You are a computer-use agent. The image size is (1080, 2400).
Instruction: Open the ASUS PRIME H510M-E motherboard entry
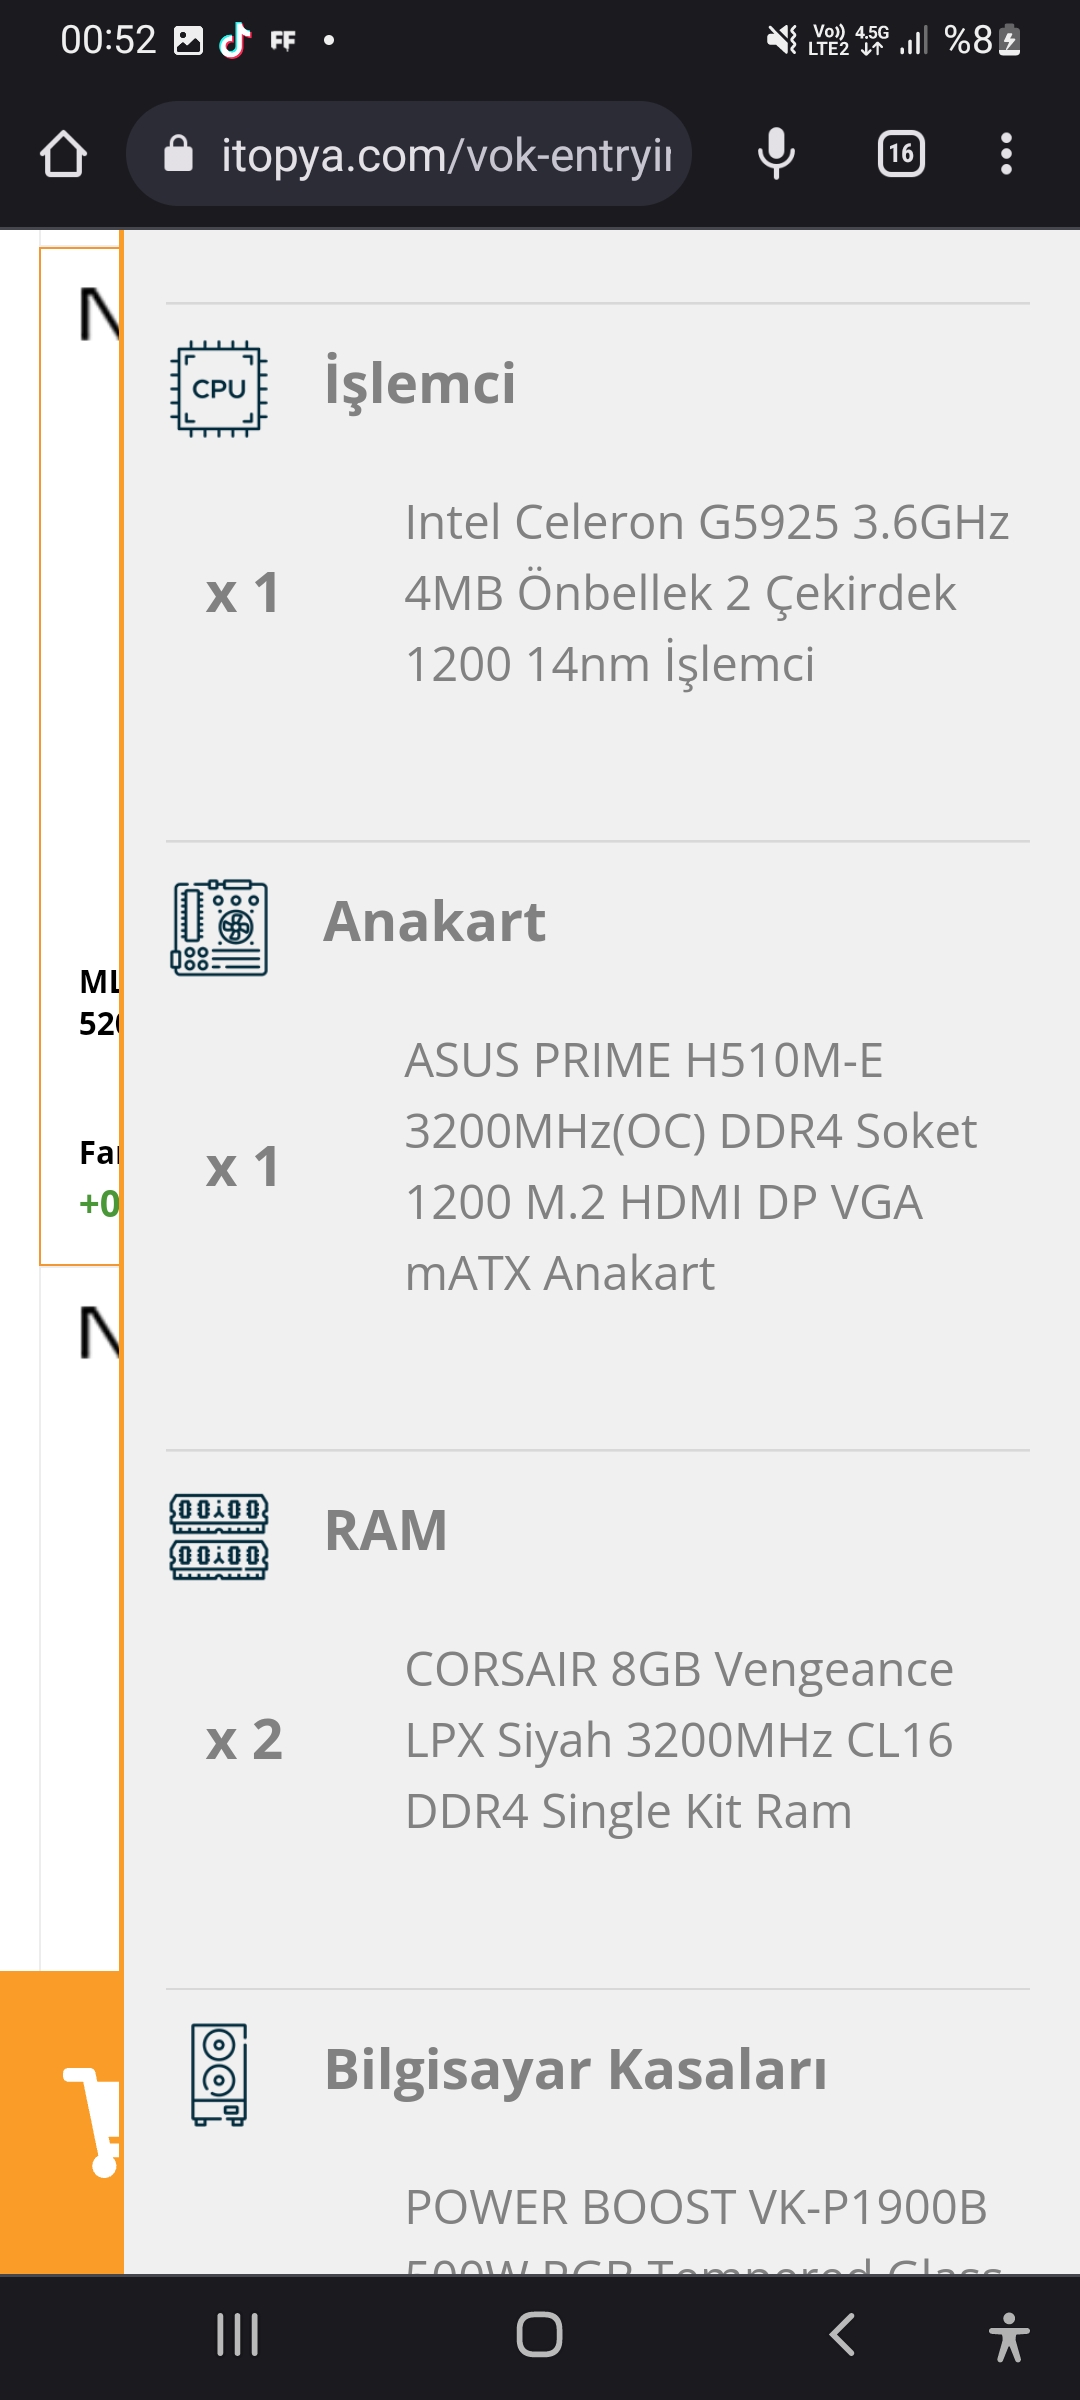(x=690, y=1166)
